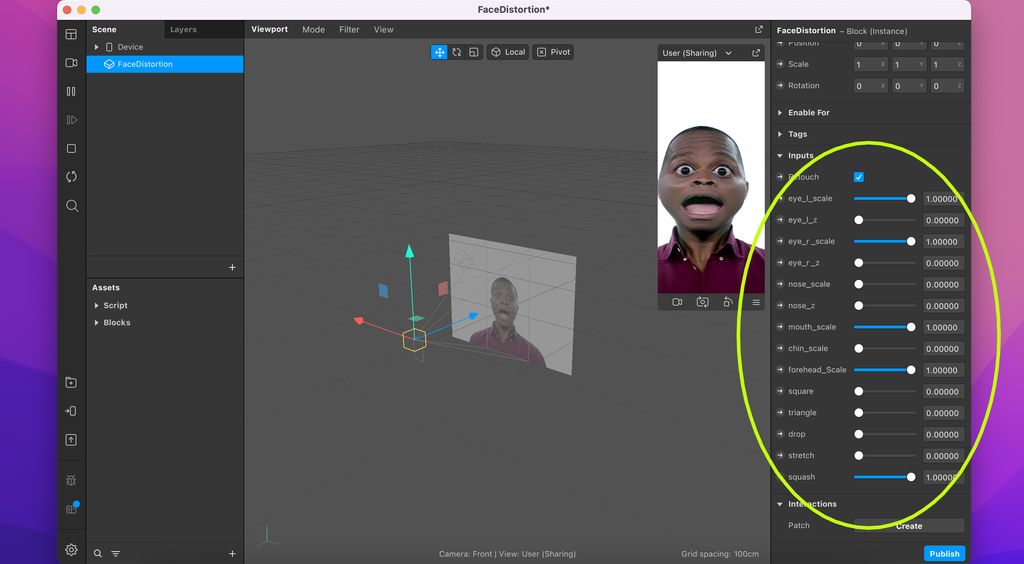Open the search icon in left sidebar
This screenshot has height=564, width=1024.
(72, 206)
